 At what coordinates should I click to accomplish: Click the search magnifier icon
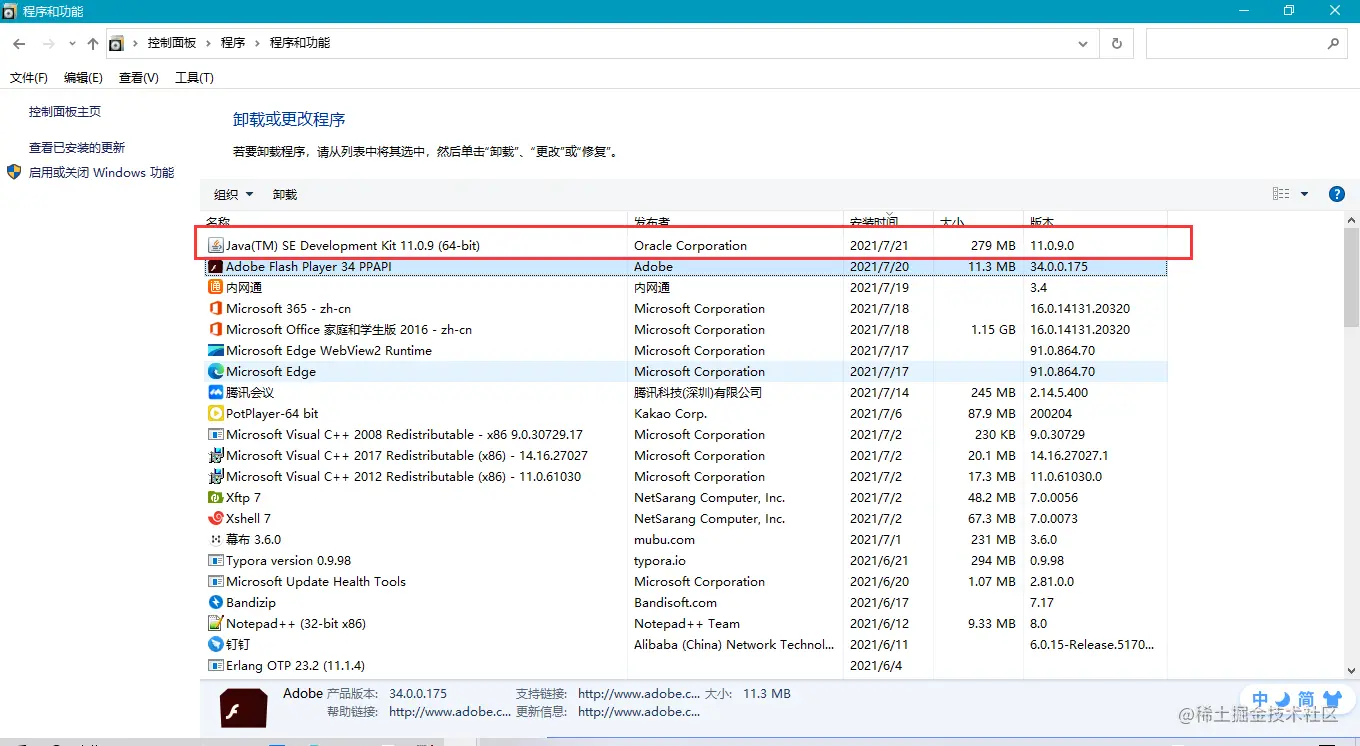click(x=1333, y=44)
